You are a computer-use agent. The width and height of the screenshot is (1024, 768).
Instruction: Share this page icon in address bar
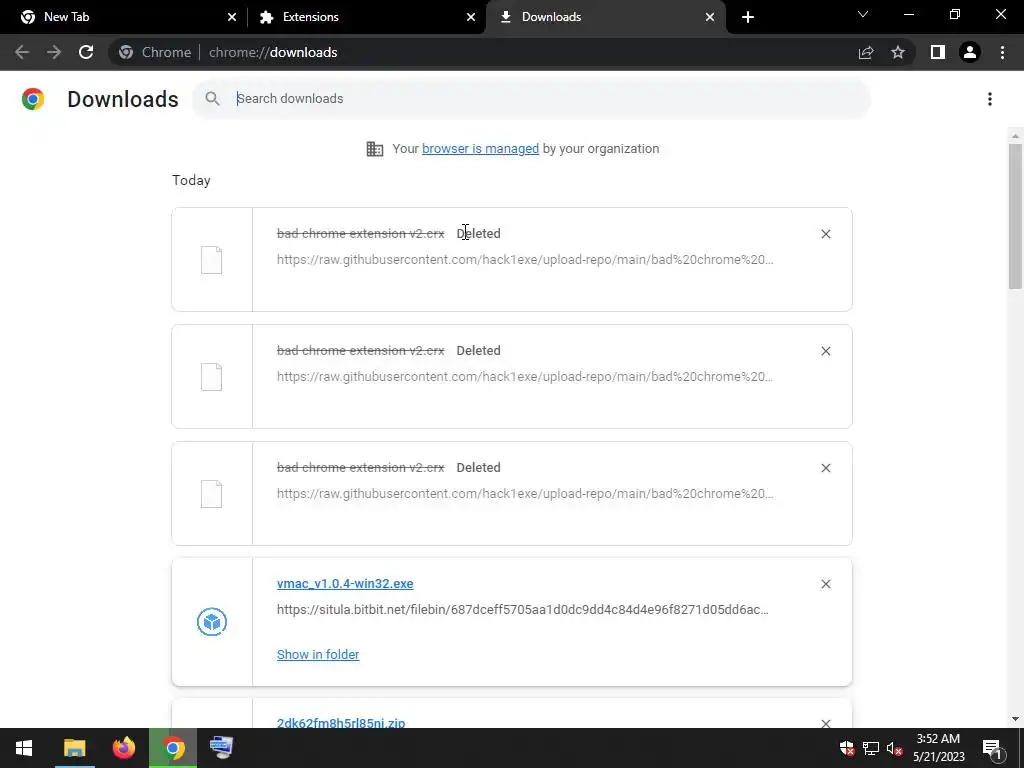point(866,52)
